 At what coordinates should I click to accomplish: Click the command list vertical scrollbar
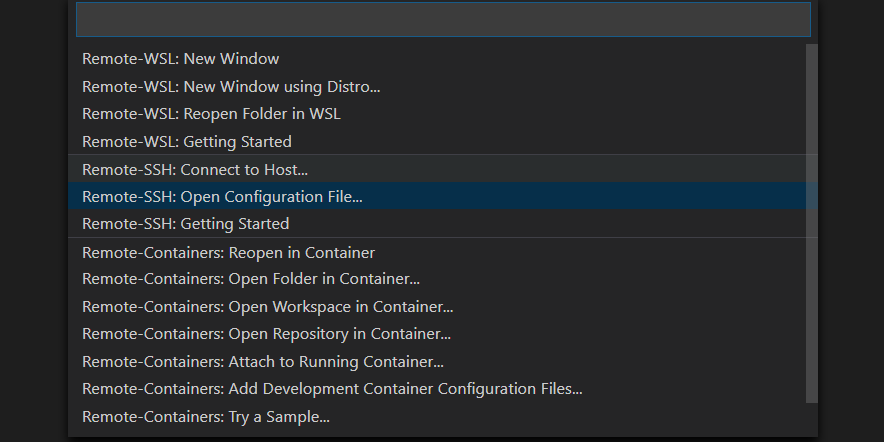pyautogui.click(x=811, y=224)
